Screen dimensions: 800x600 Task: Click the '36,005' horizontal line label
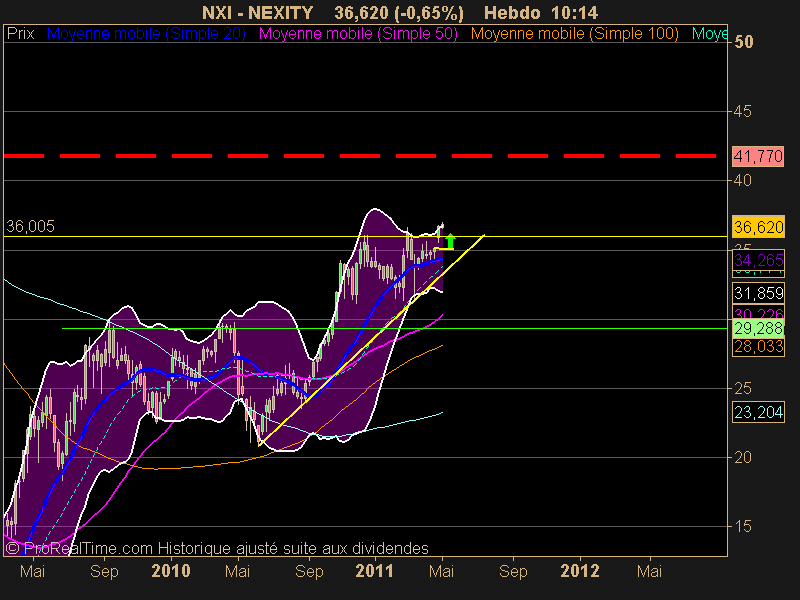click(30, 227)
